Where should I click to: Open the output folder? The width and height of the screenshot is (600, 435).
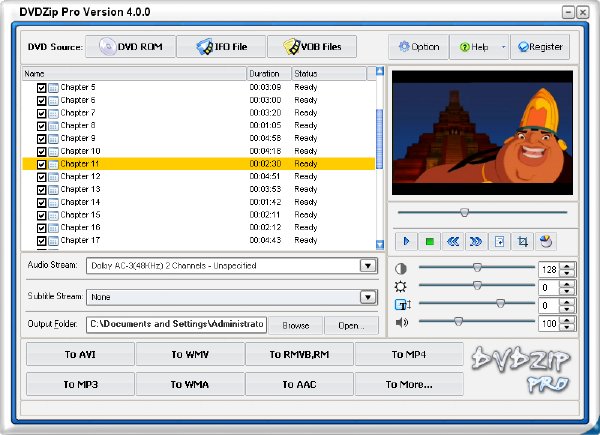click(351, 325)
